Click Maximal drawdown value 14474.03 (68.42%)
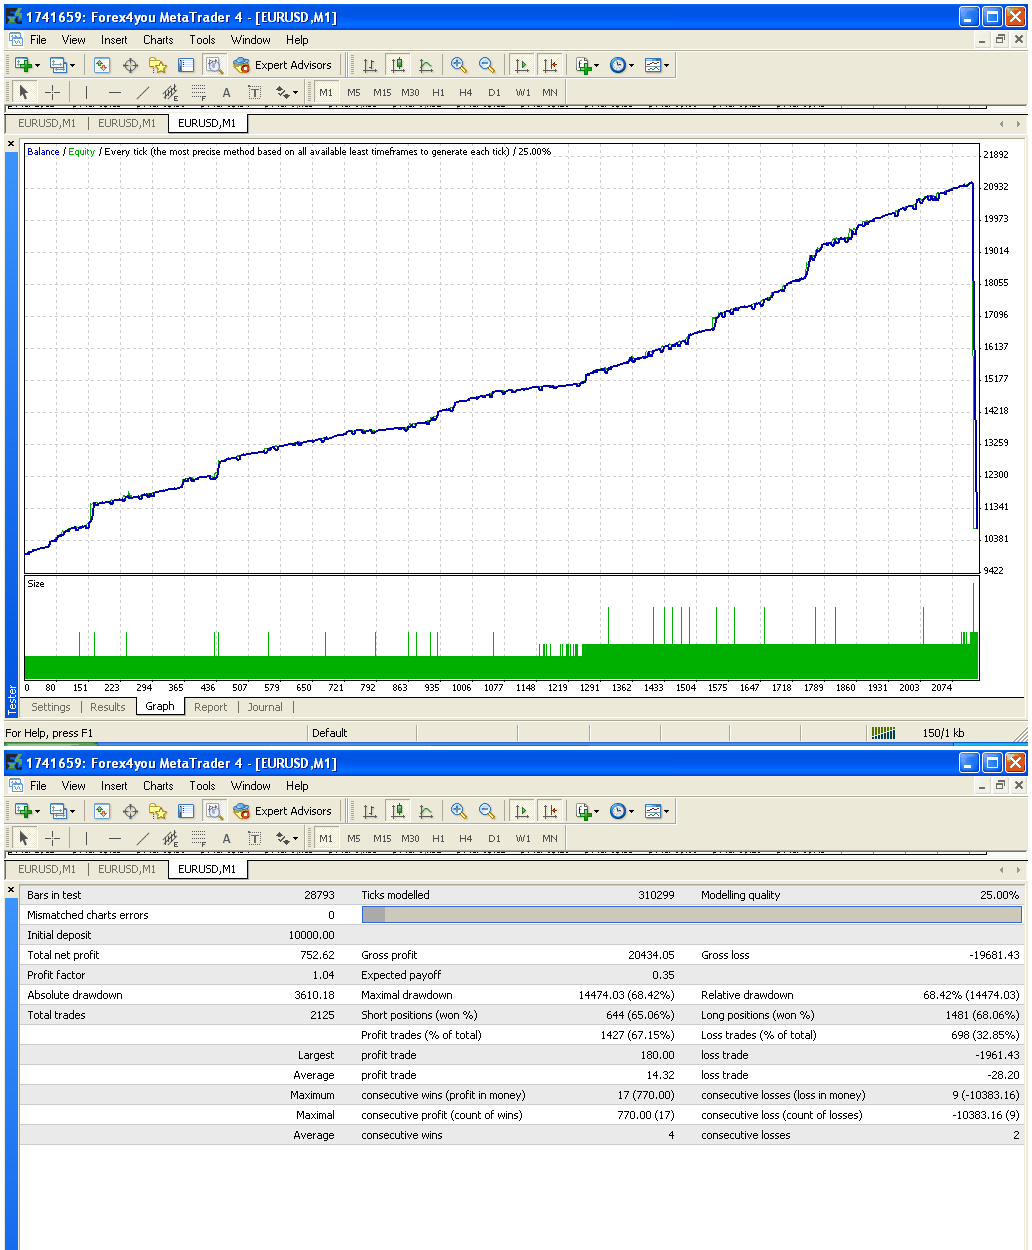1032x1250 pixels. (x=626, y=995)
